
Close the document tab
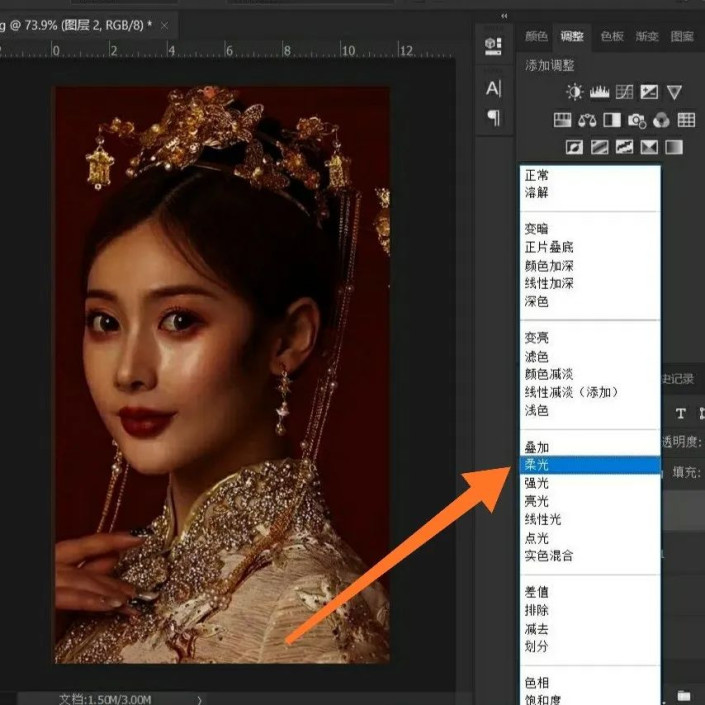165,26
